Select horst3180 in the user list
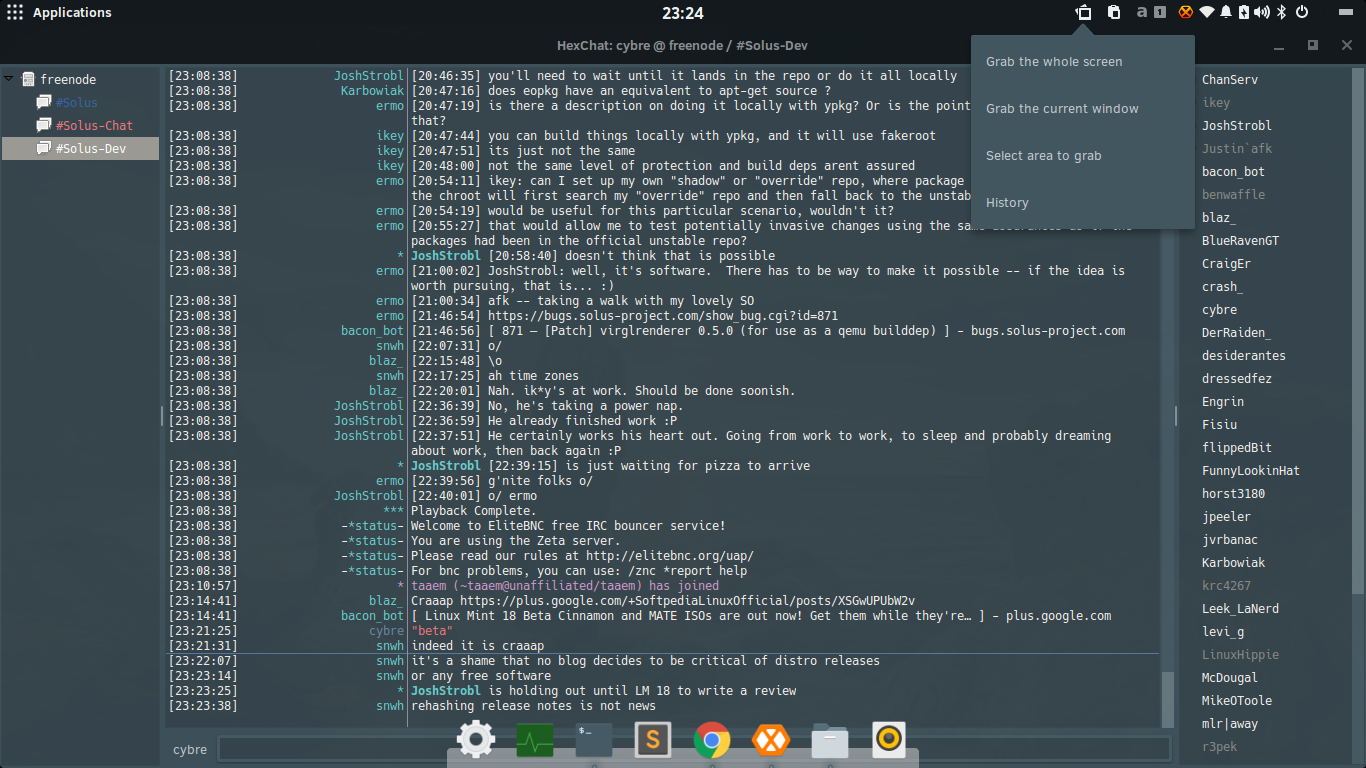 point(1233,493)
